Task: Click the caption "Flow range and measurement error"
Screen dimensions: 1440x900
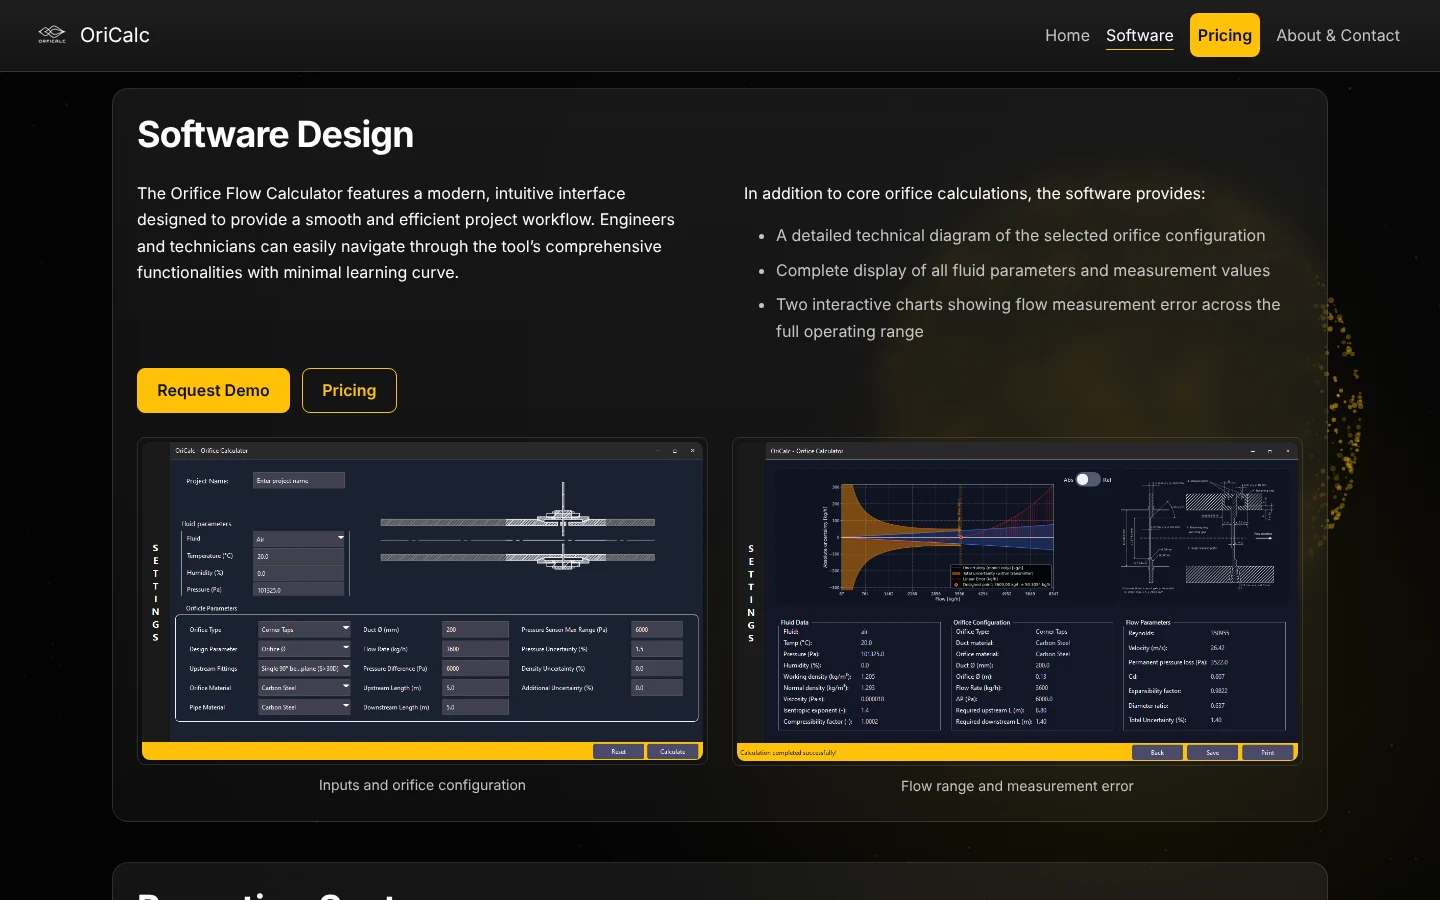Action: click(x=1017, y=786)
